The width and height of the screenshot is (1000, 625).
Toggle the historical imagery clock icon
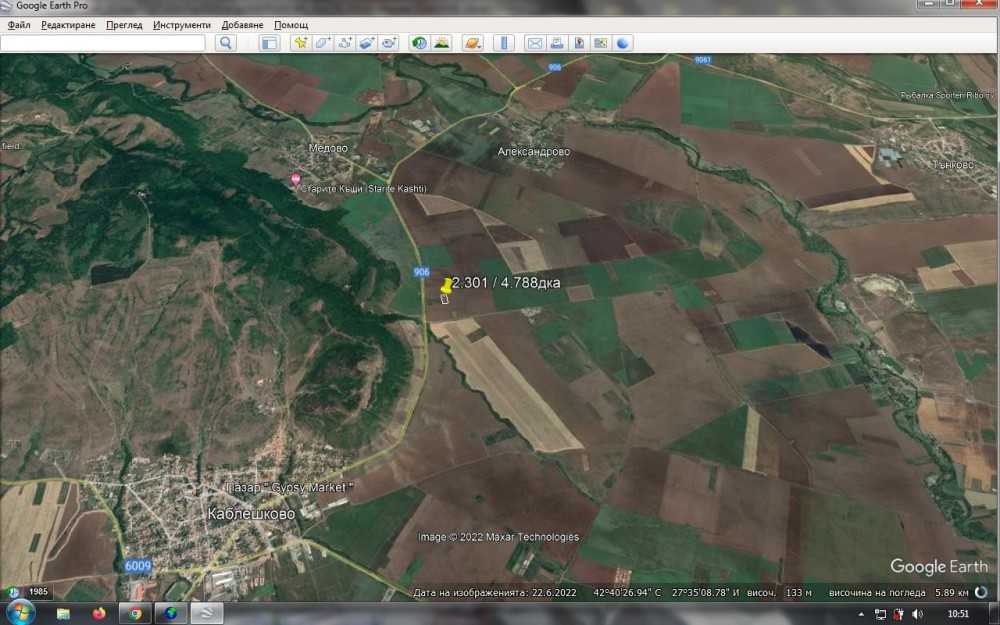click(419, 43)
